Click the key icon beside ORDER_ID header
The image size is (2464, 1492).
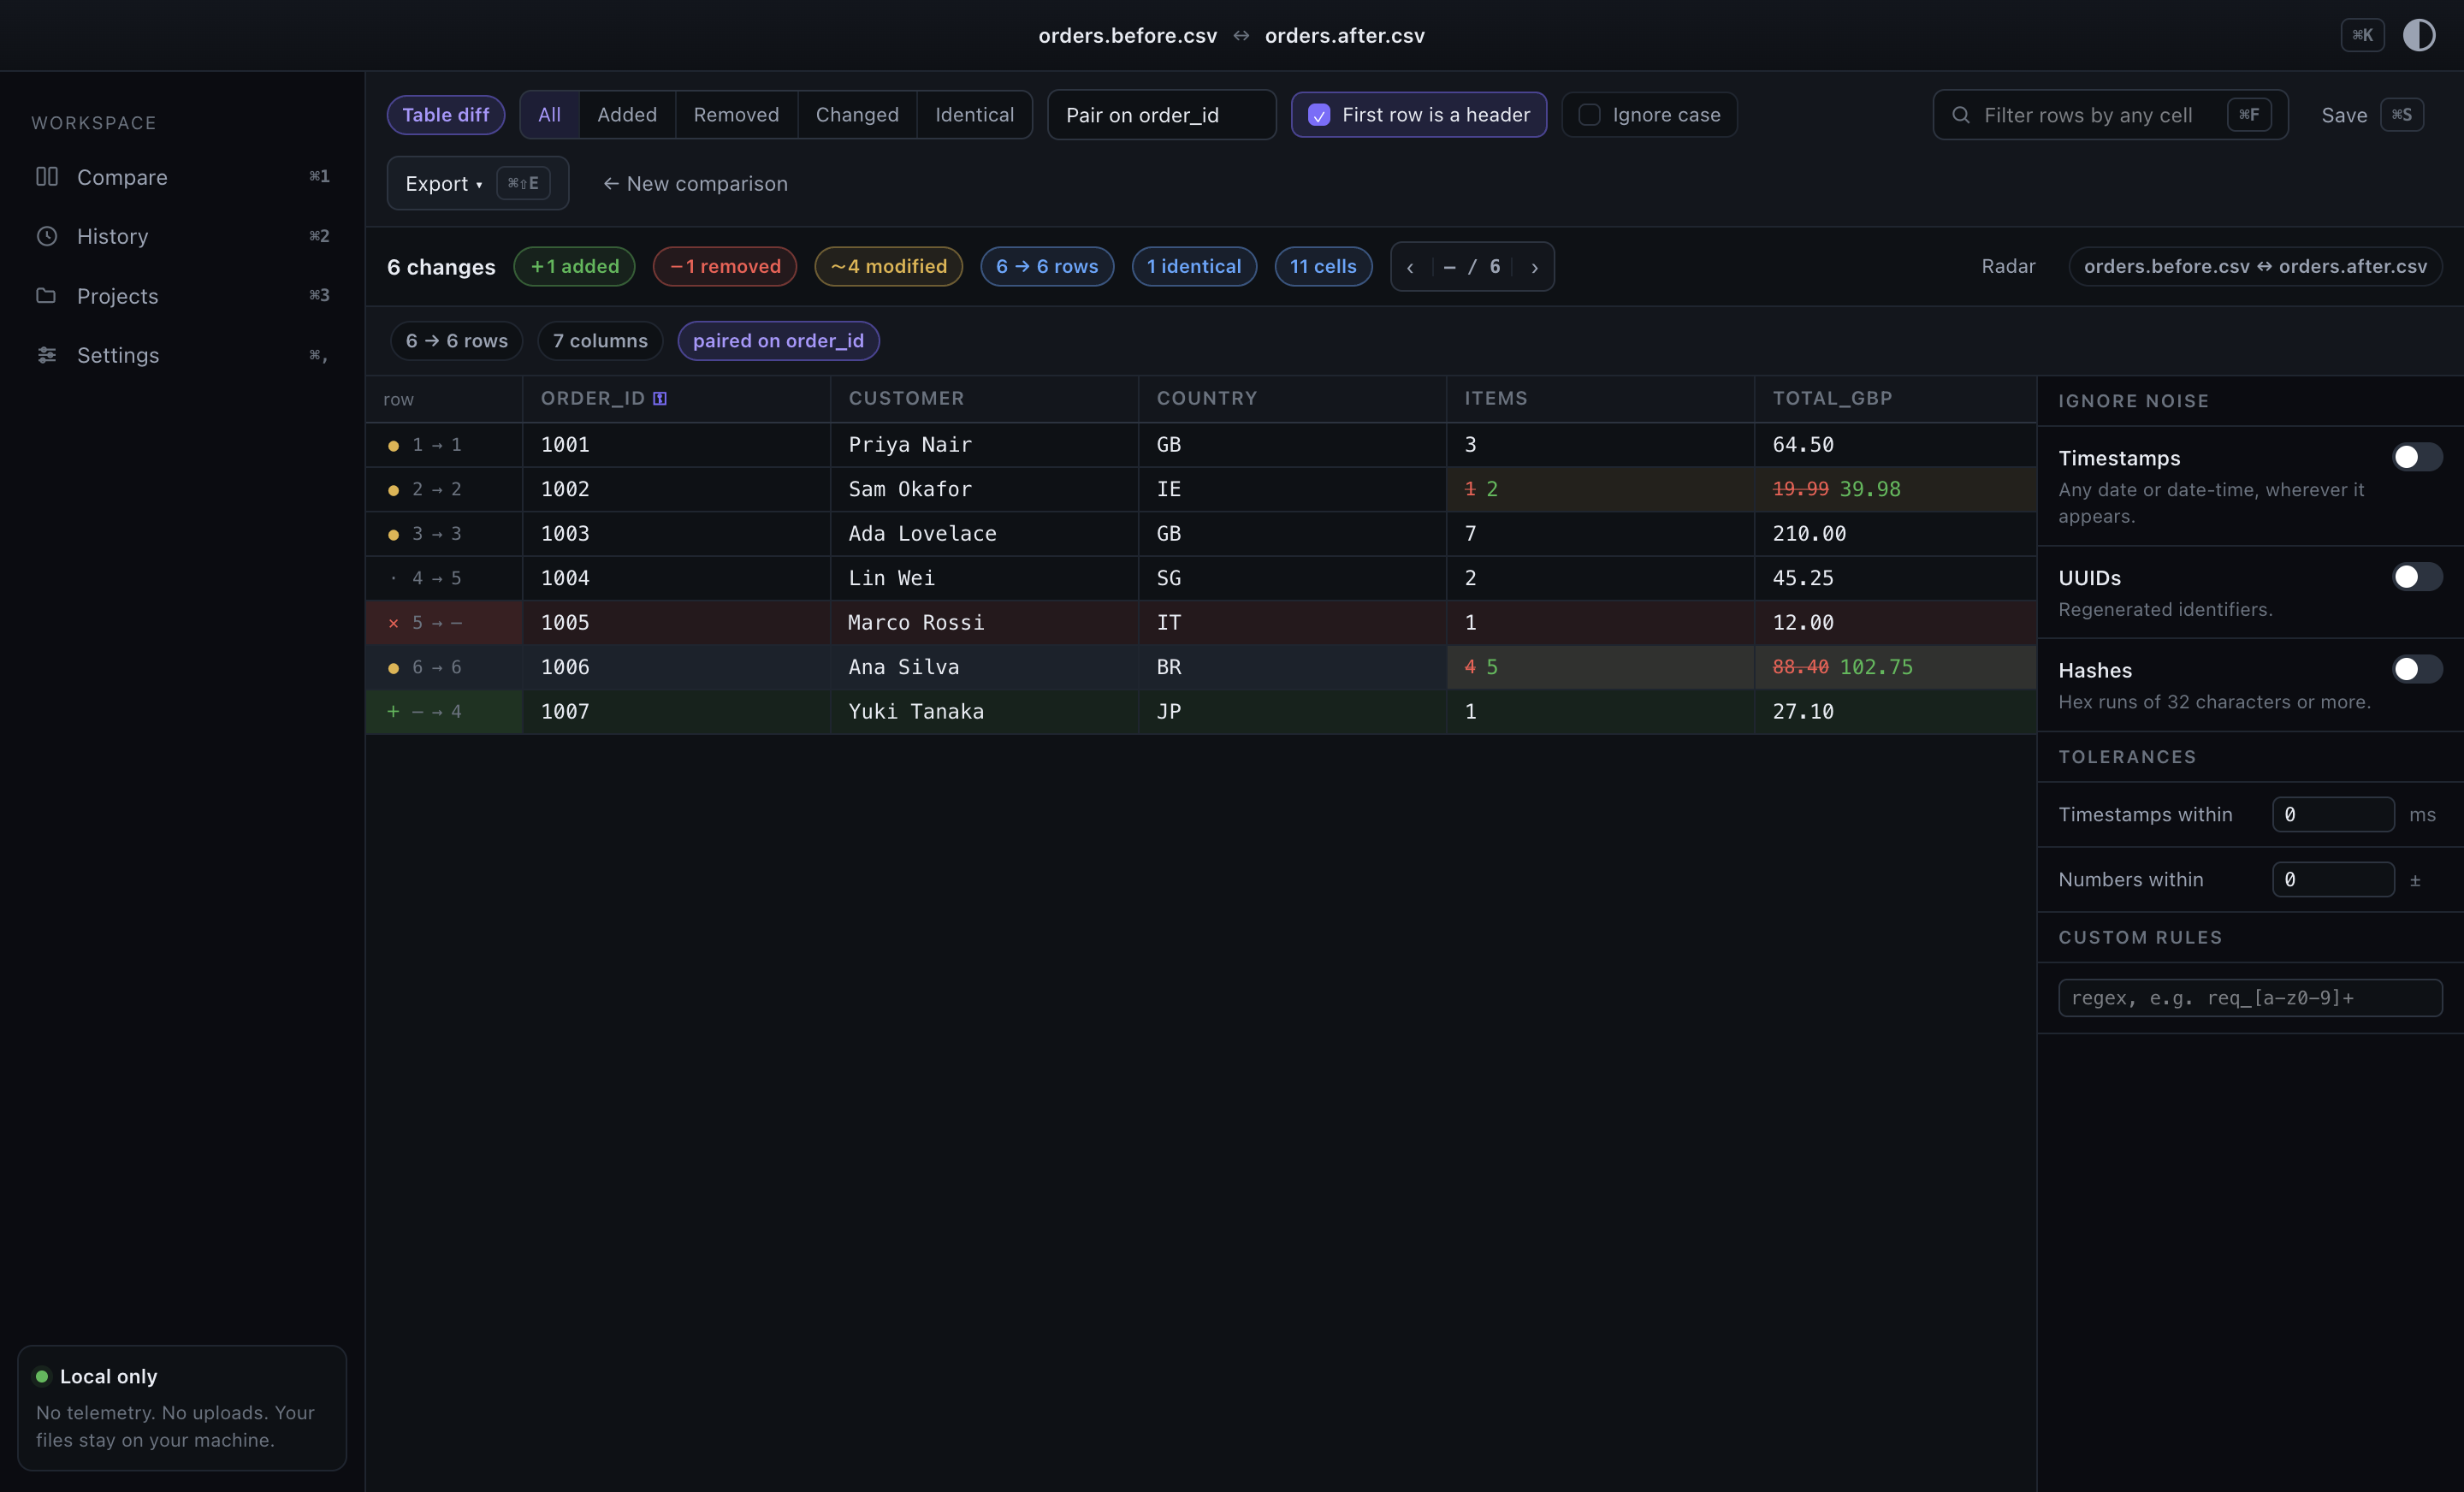pyautogui.click(x=660, y=398)
